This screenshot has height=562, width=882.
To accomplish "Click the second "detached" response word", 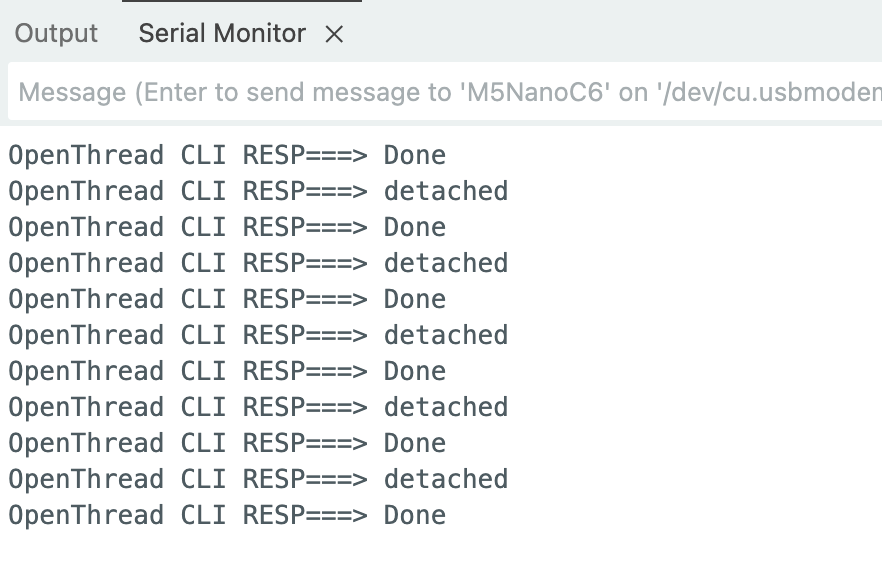I will point(446,263).
